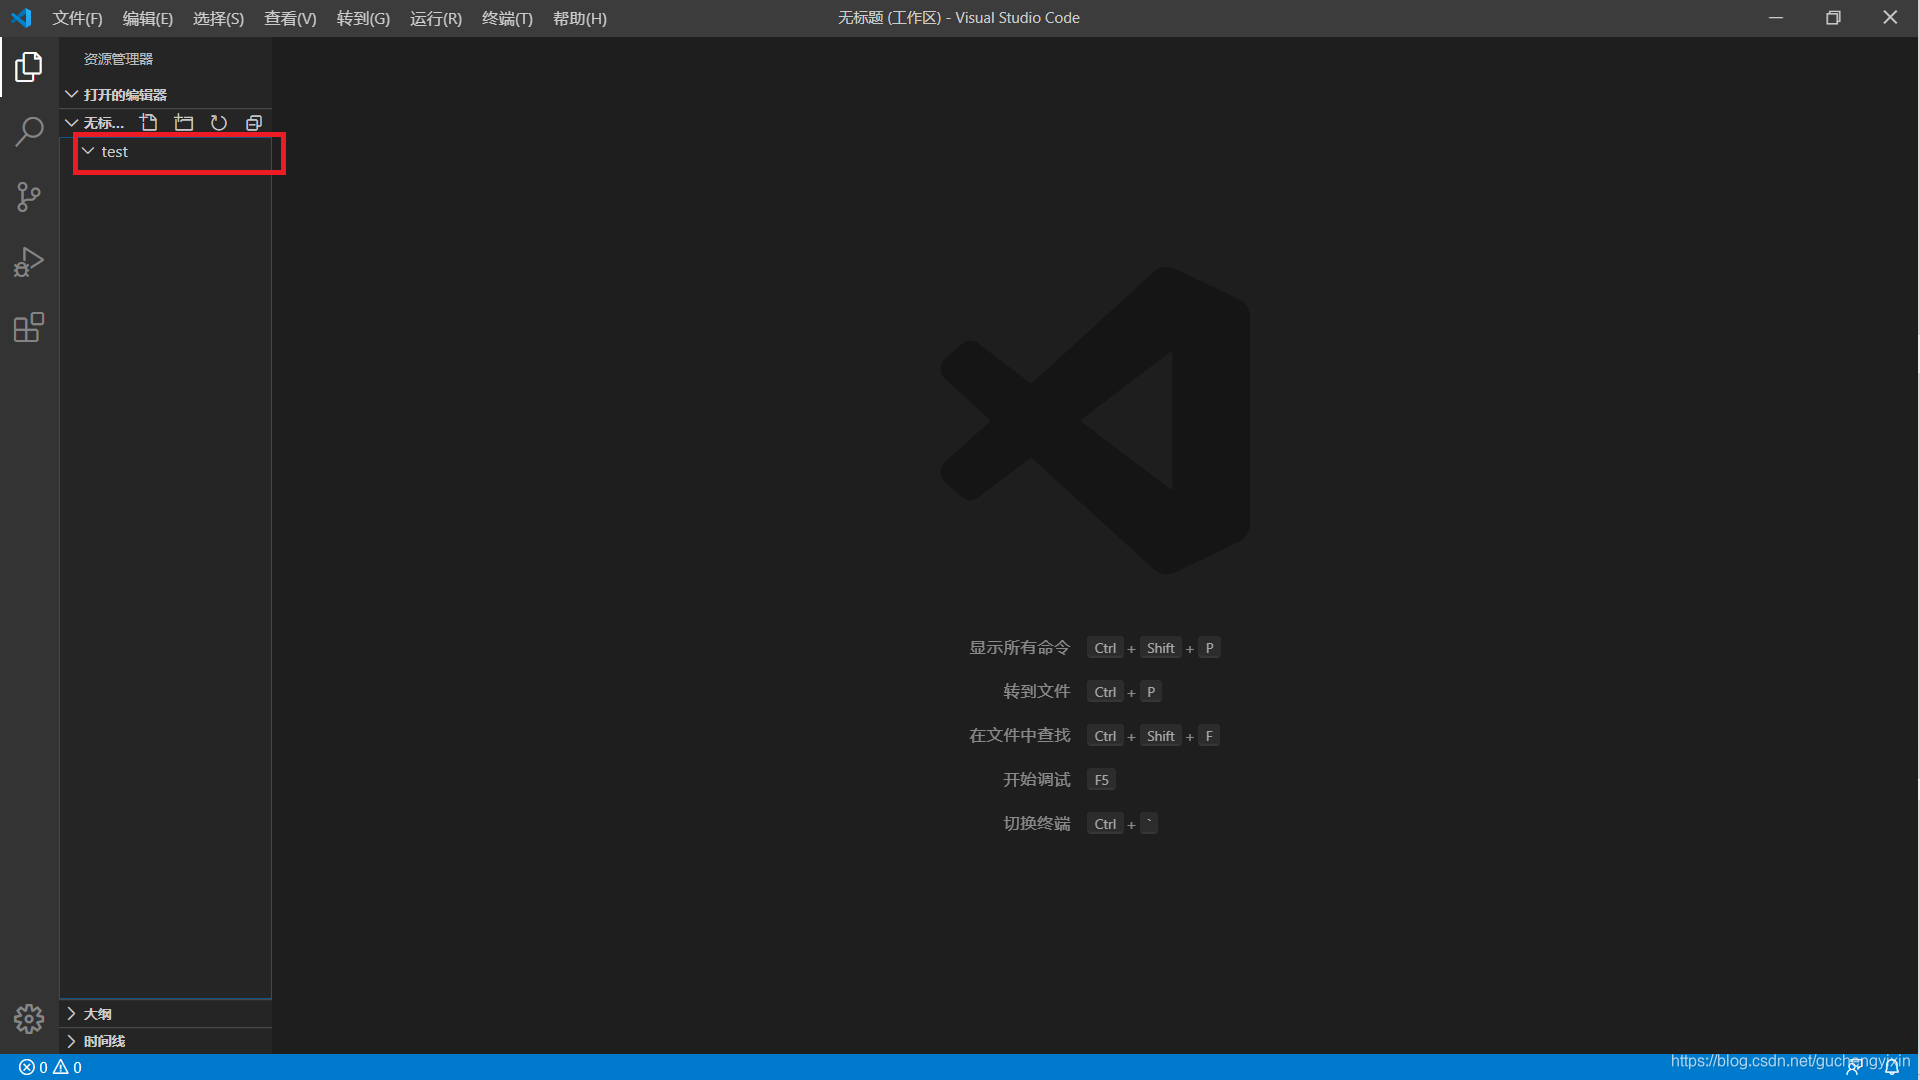Collapse all folders in the explorer

click(x=254, y=122)
